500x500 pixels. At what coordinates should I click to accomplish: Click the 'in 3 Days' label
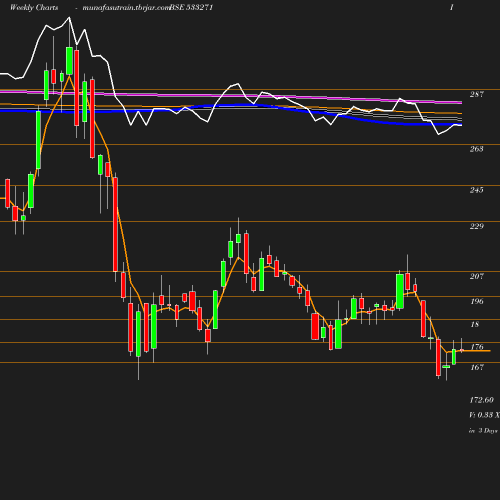tap(483, 431)
